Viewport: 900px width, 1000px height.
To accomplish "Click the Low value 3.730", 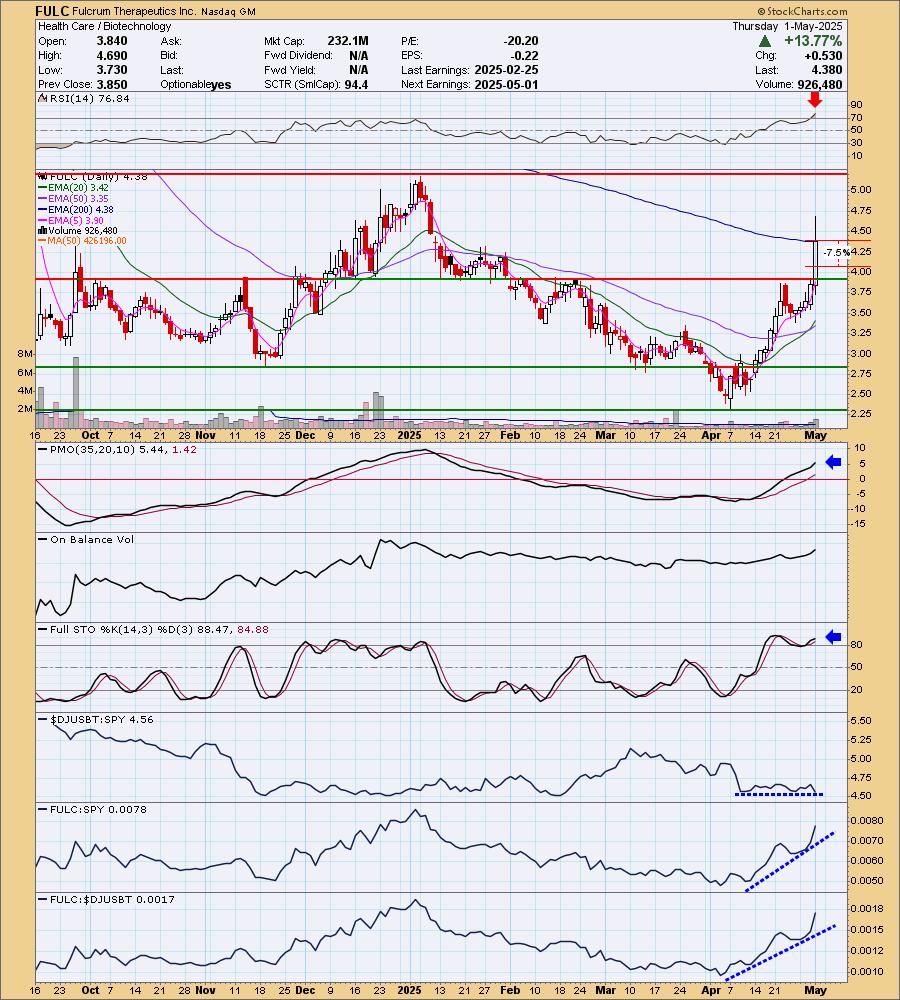I will coord(112,70).
